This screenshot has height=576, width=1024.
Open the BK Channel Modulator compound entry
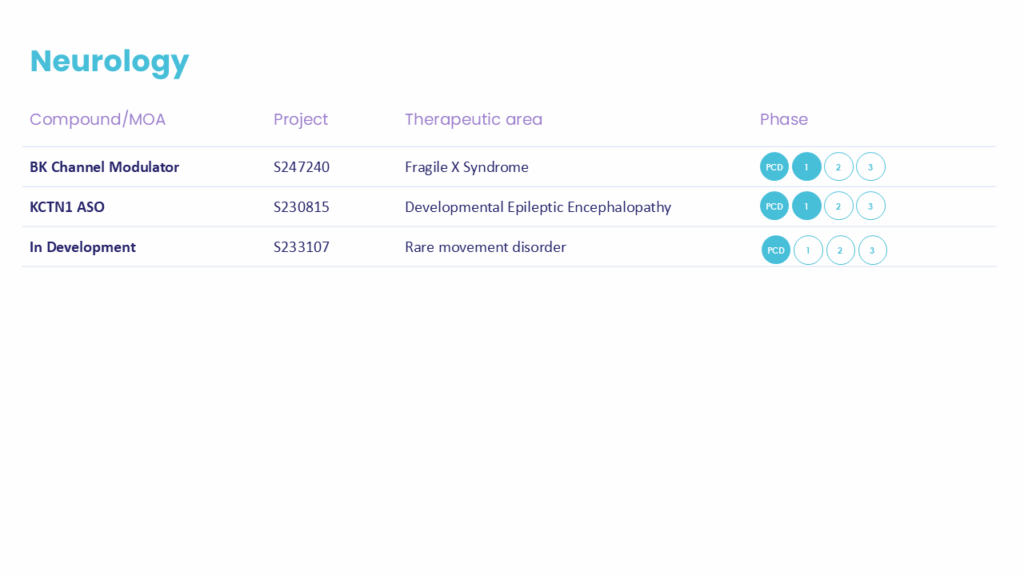104,167
